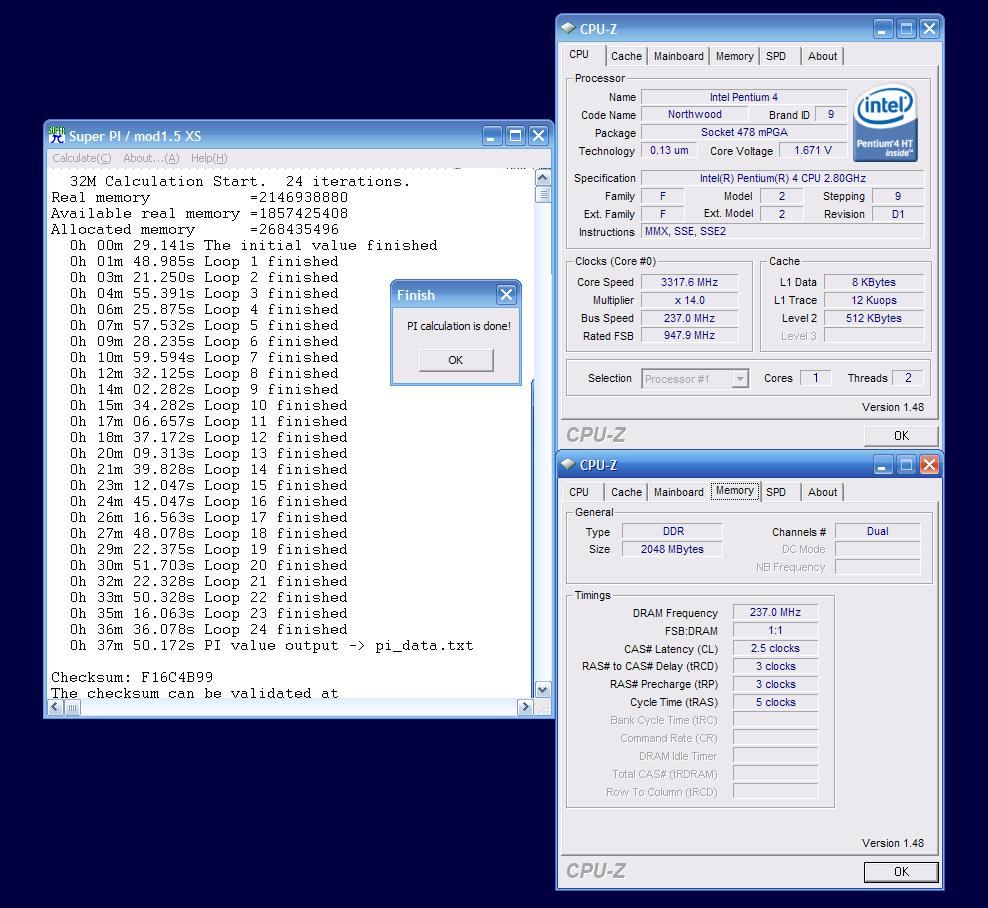The height and width of the screenshot is (908, 988).
Task: Click OK in the top CPU-Z window
Action: point(901,435)
